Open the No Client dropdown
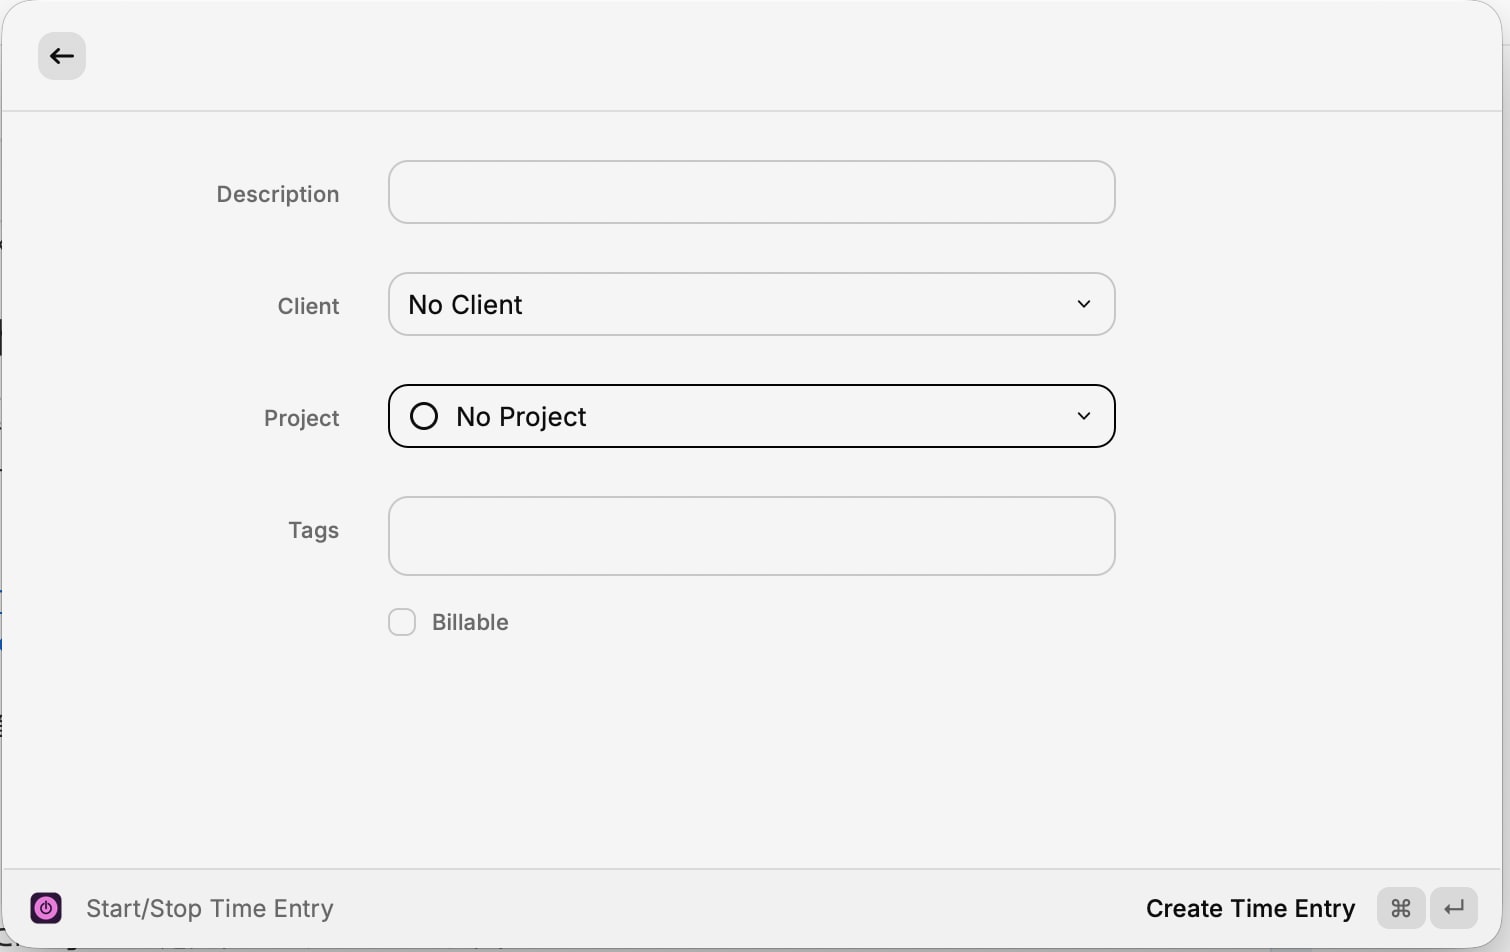The image size is (1510, 952). [752, 304]
